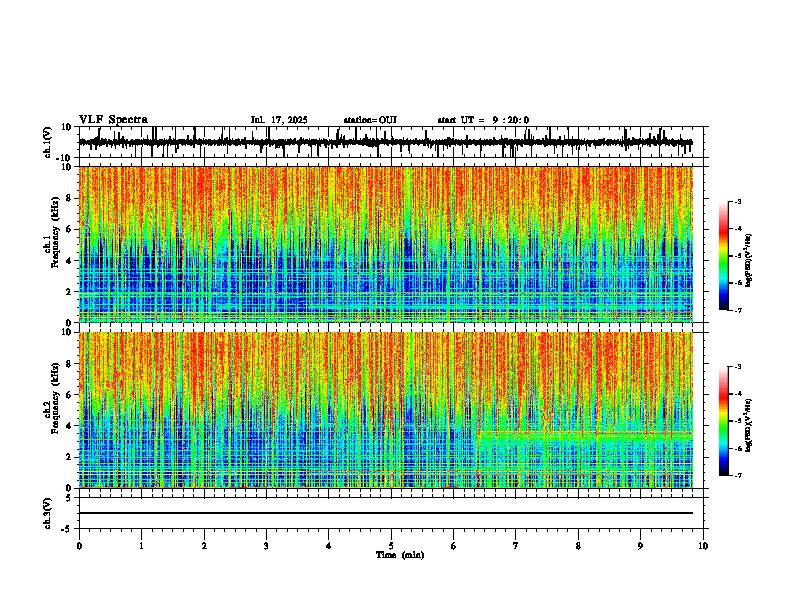Click the "3" tick on time axis
Image resolution: width=792 pixels, height=612 pixels.
click(266, 546)
